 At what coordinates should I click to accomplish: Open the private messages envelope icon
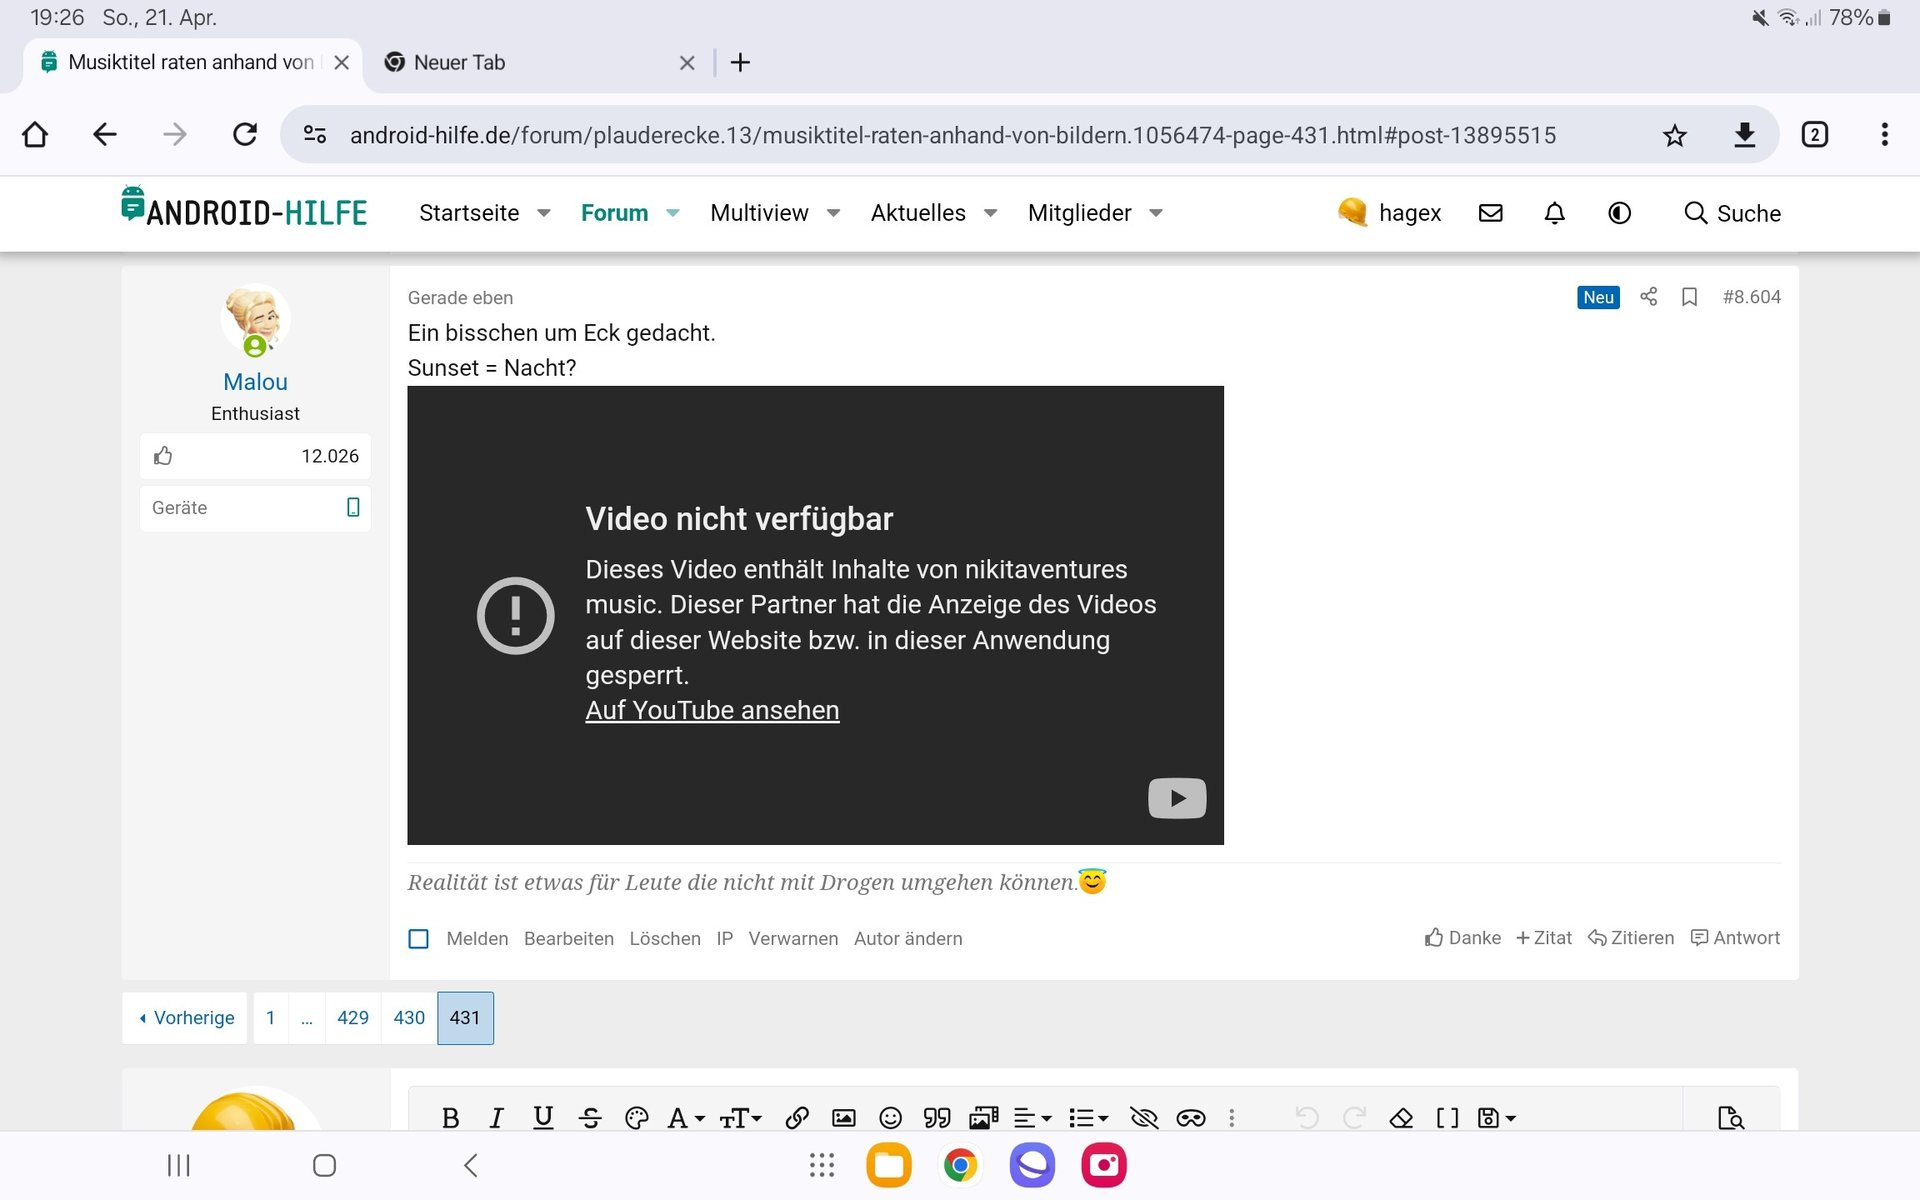1490,213
